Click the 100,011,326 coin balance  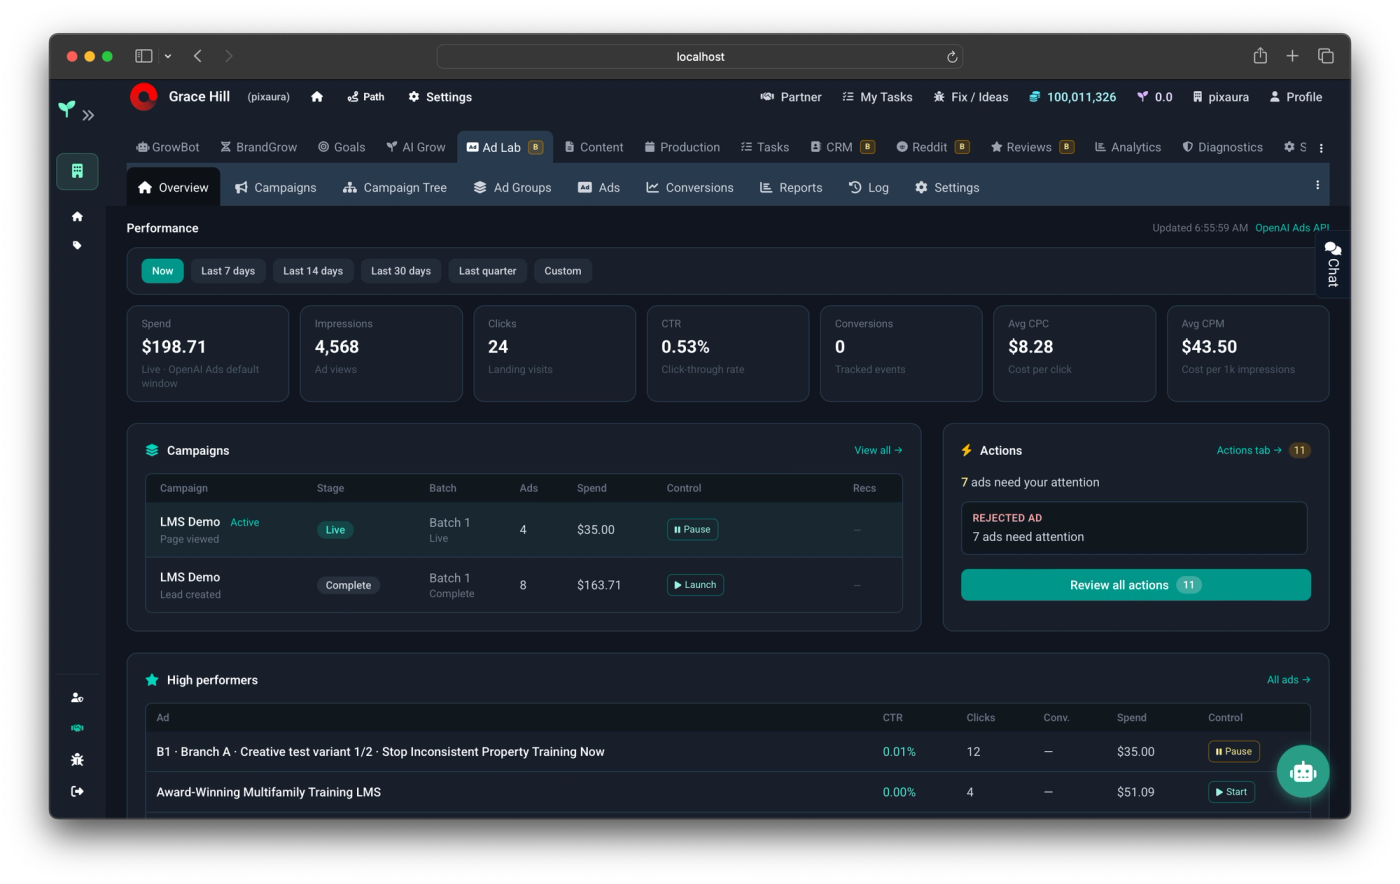click(x=1073, y=97)
